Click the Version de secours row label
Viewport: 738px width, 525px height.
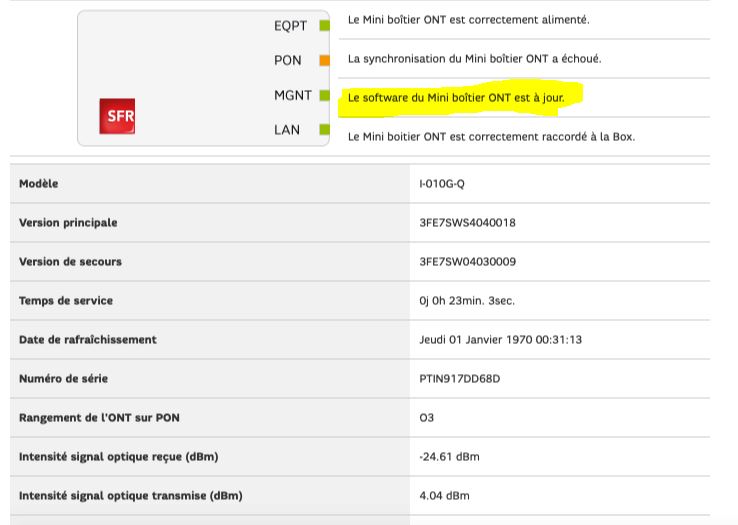click(70, 262)
